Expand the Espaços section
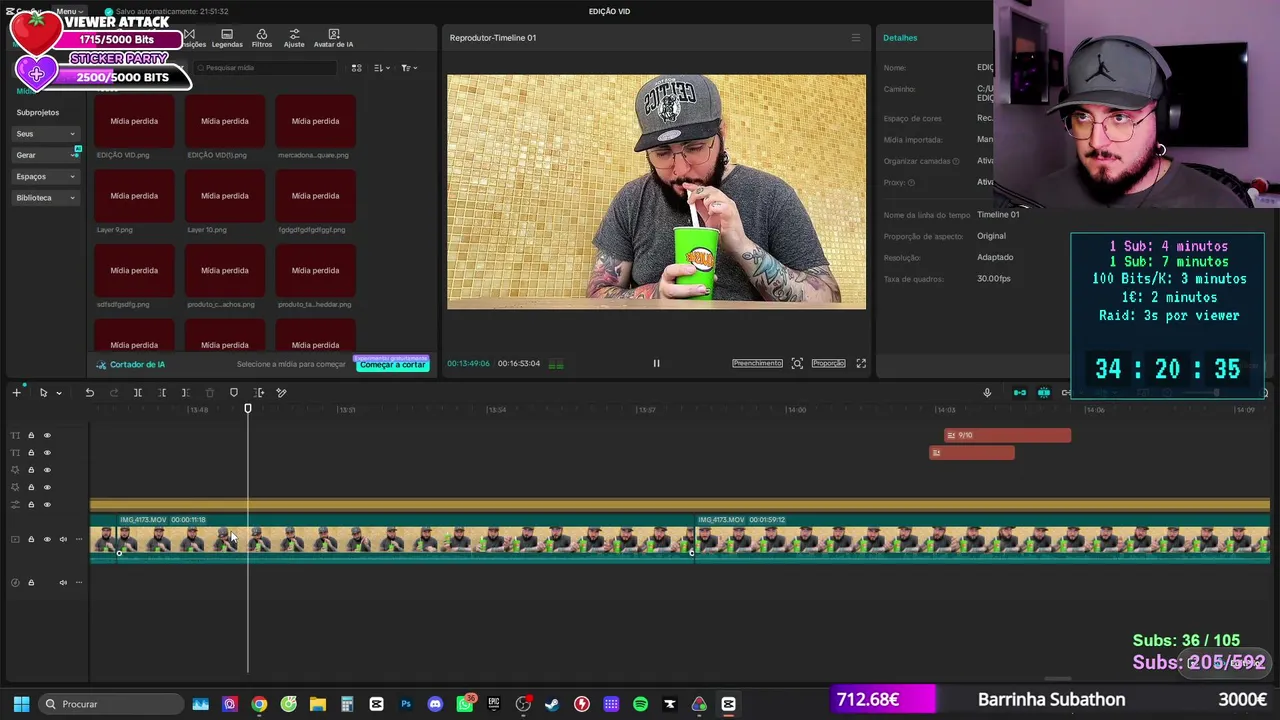The height and width of the screenshot is (720, 1280). point(45,176)
